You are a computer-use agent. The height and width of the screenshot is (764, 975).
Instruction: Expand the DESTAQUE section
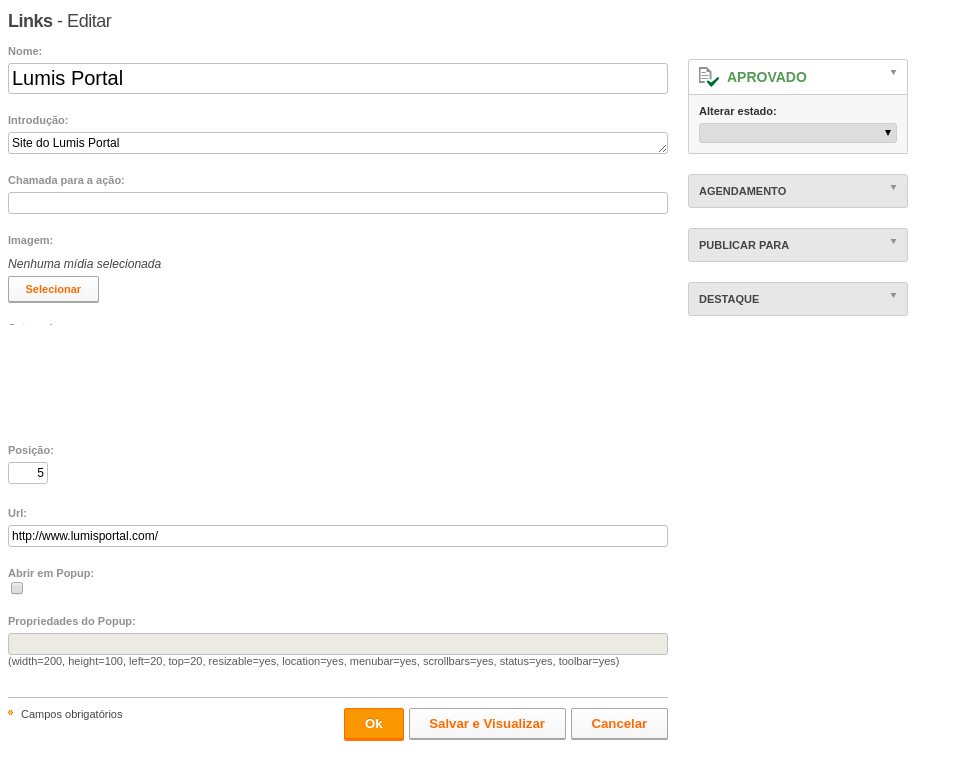[x=797, y=299]
